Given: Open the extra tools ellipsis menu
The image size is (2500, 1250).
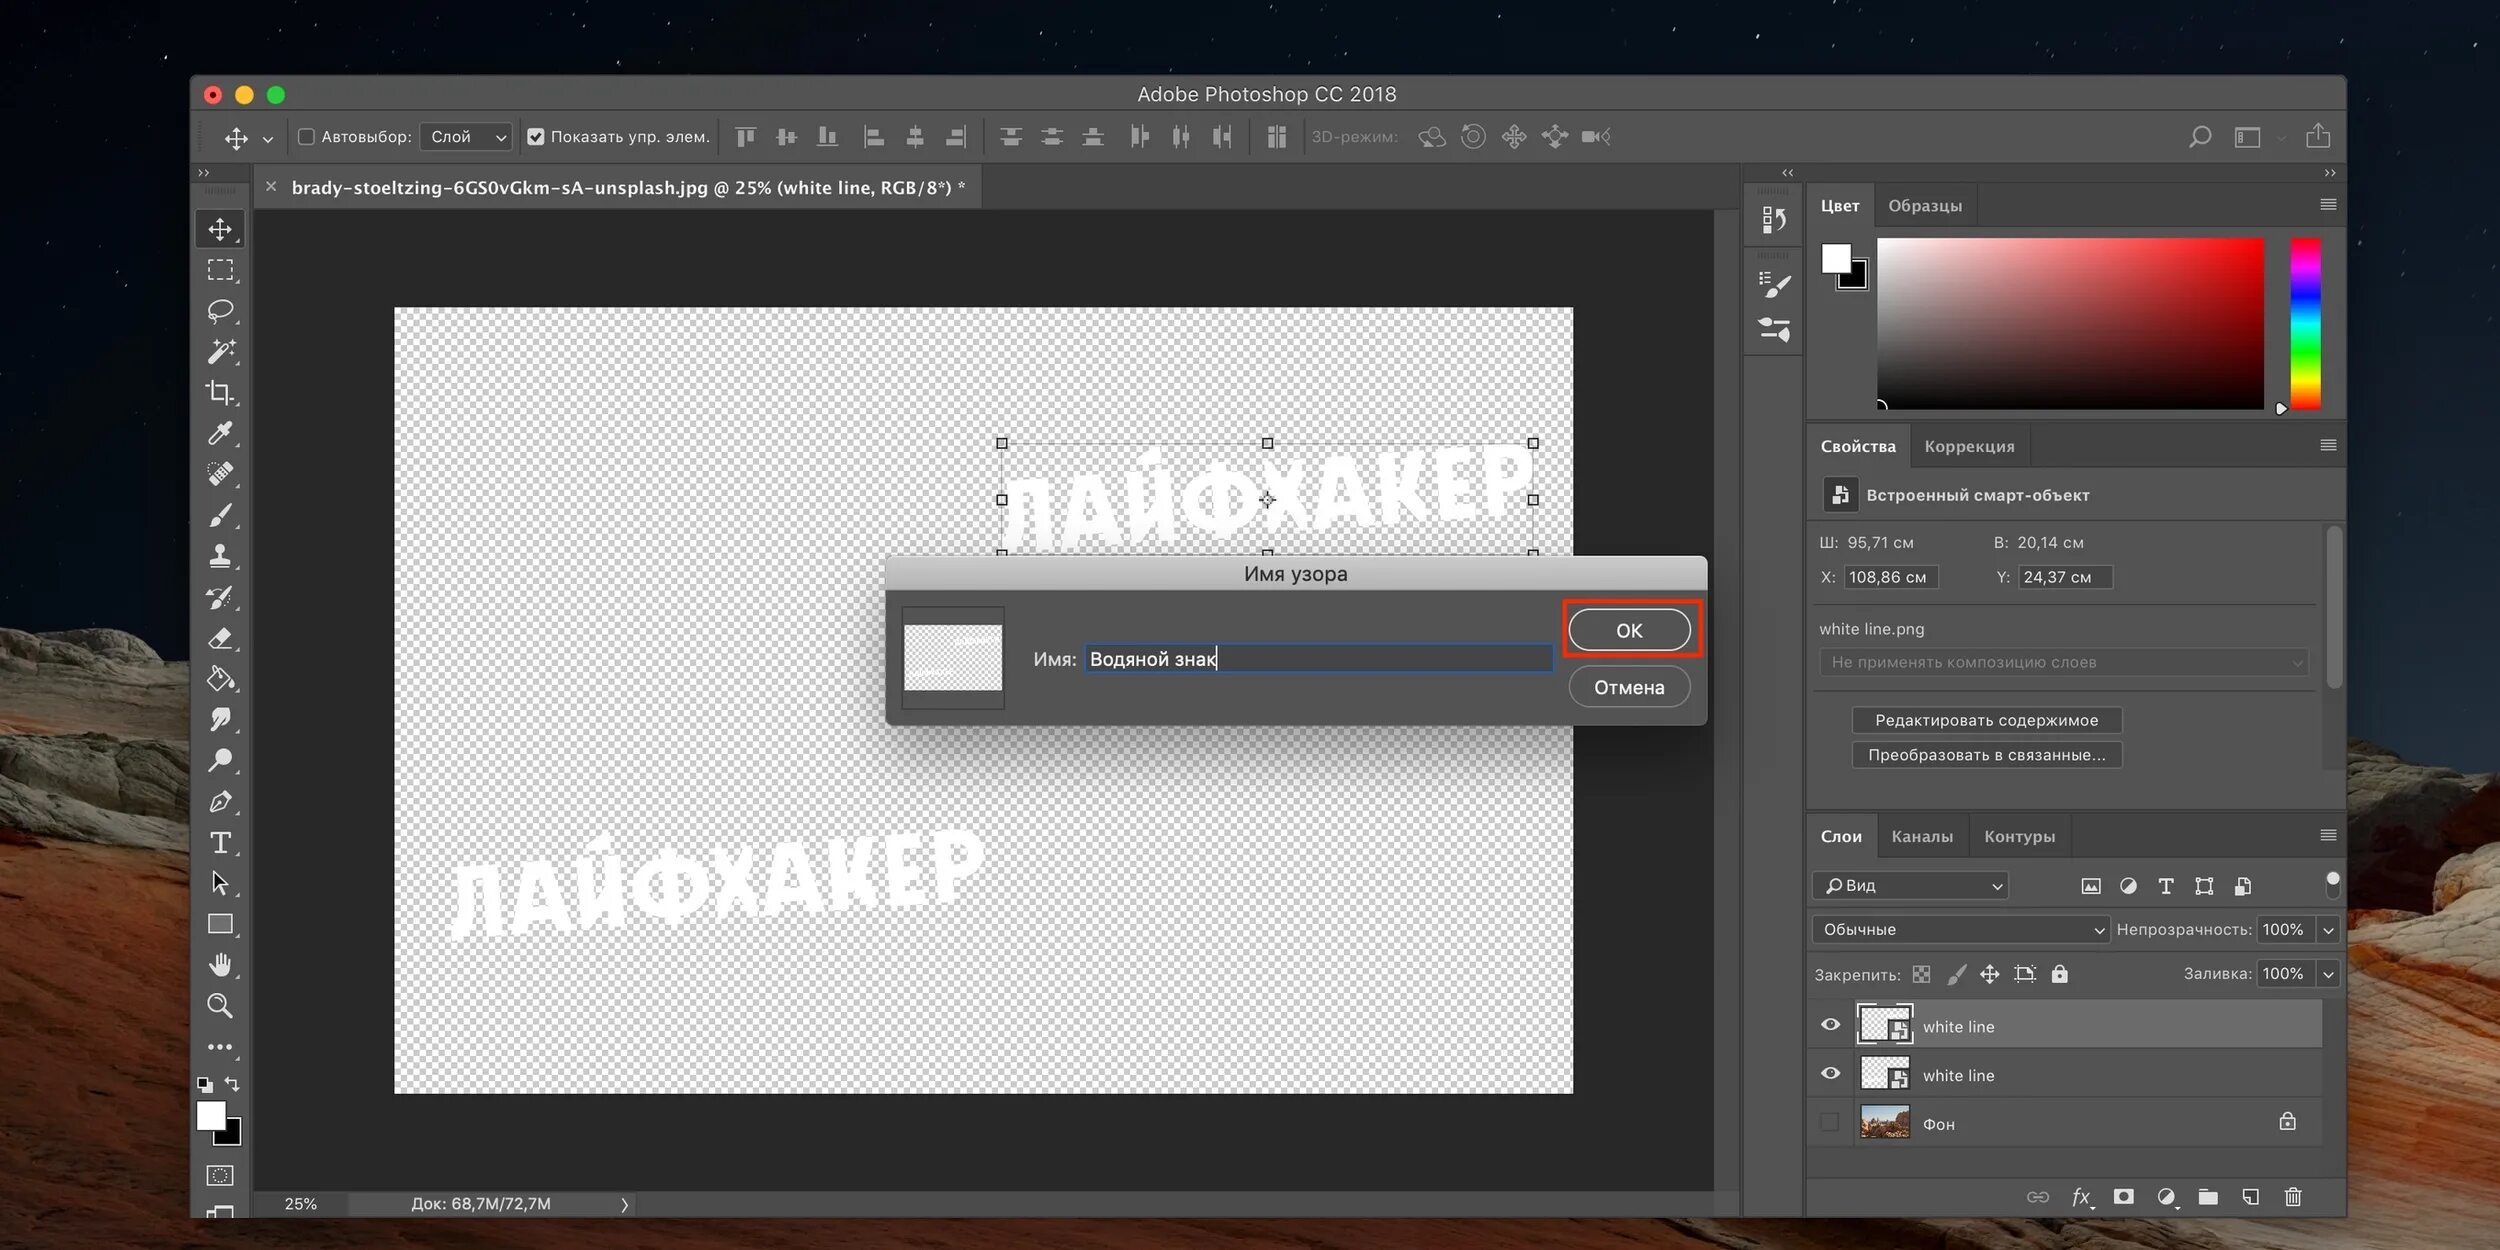Looking at the screenshot, I should 220,1047.
